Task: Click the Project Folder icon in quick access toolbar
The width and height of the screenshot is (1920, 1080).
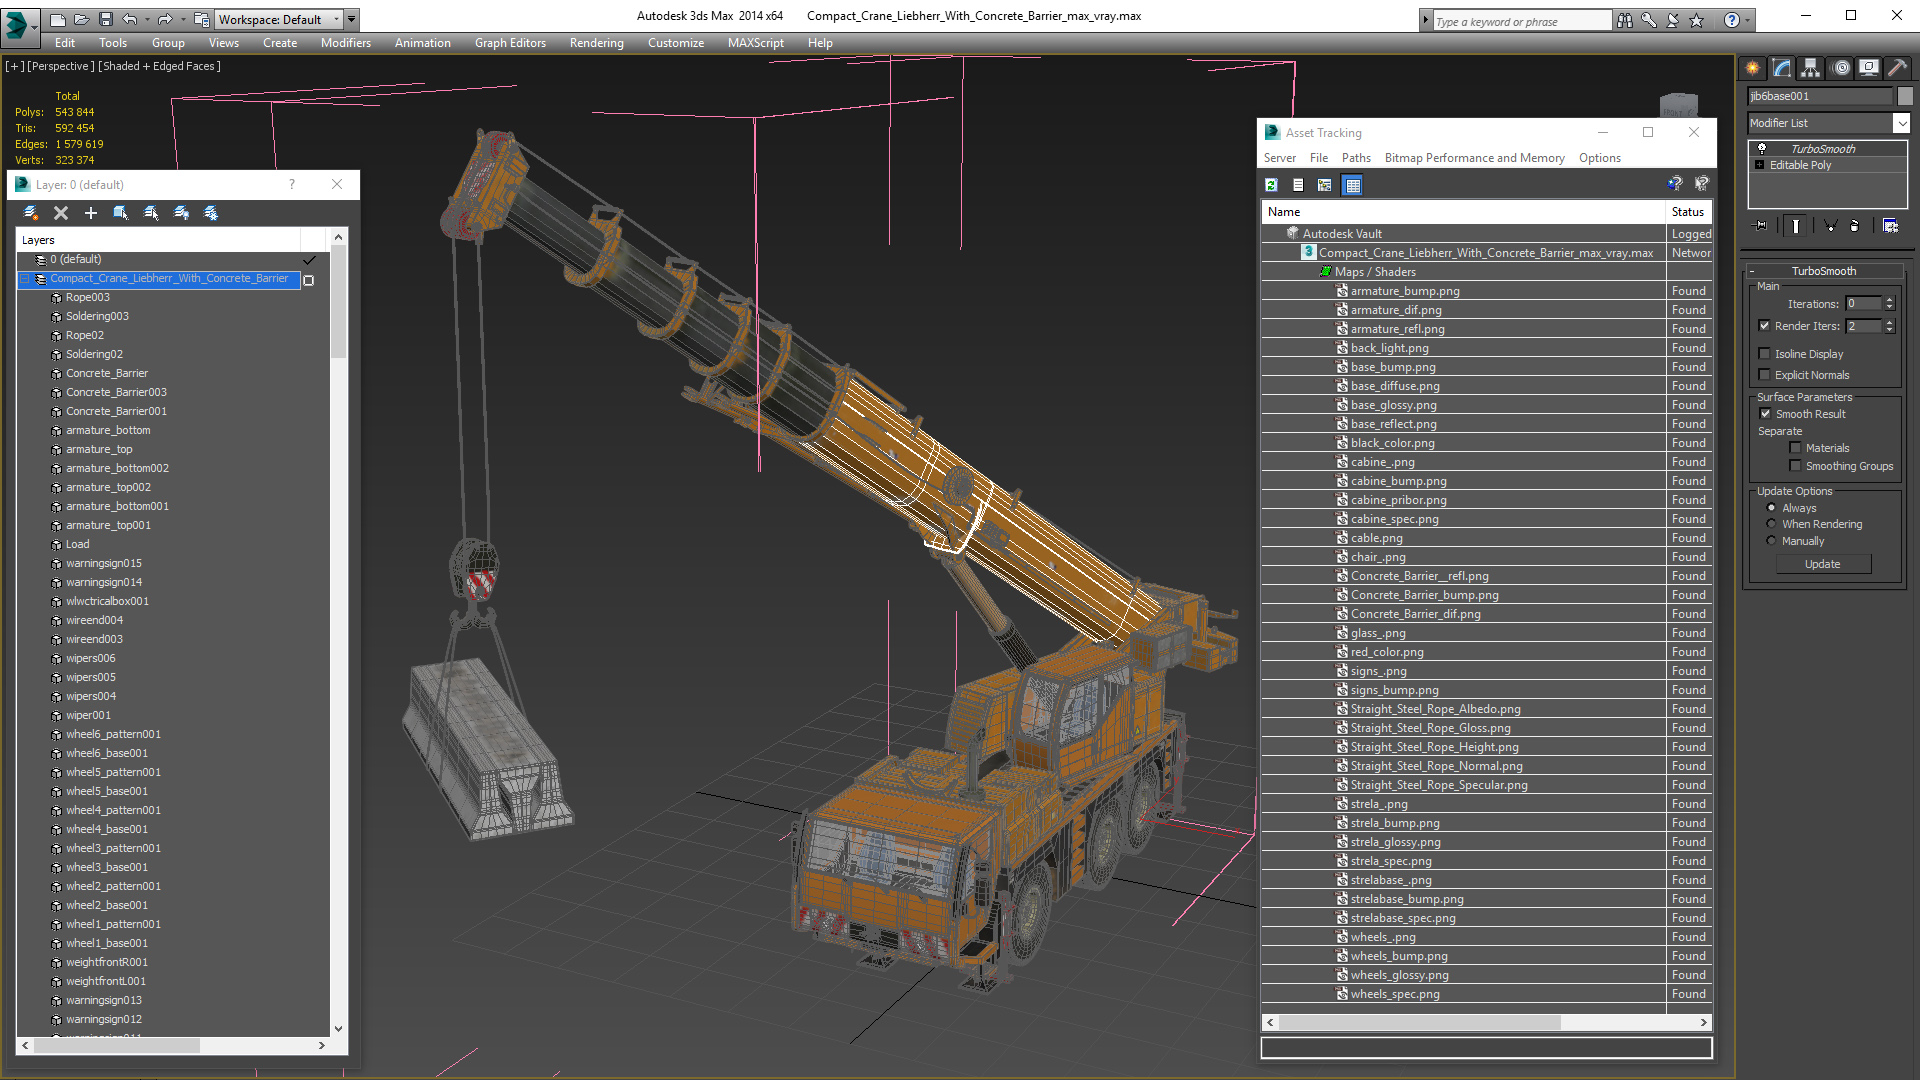Action: pos(201,19)
